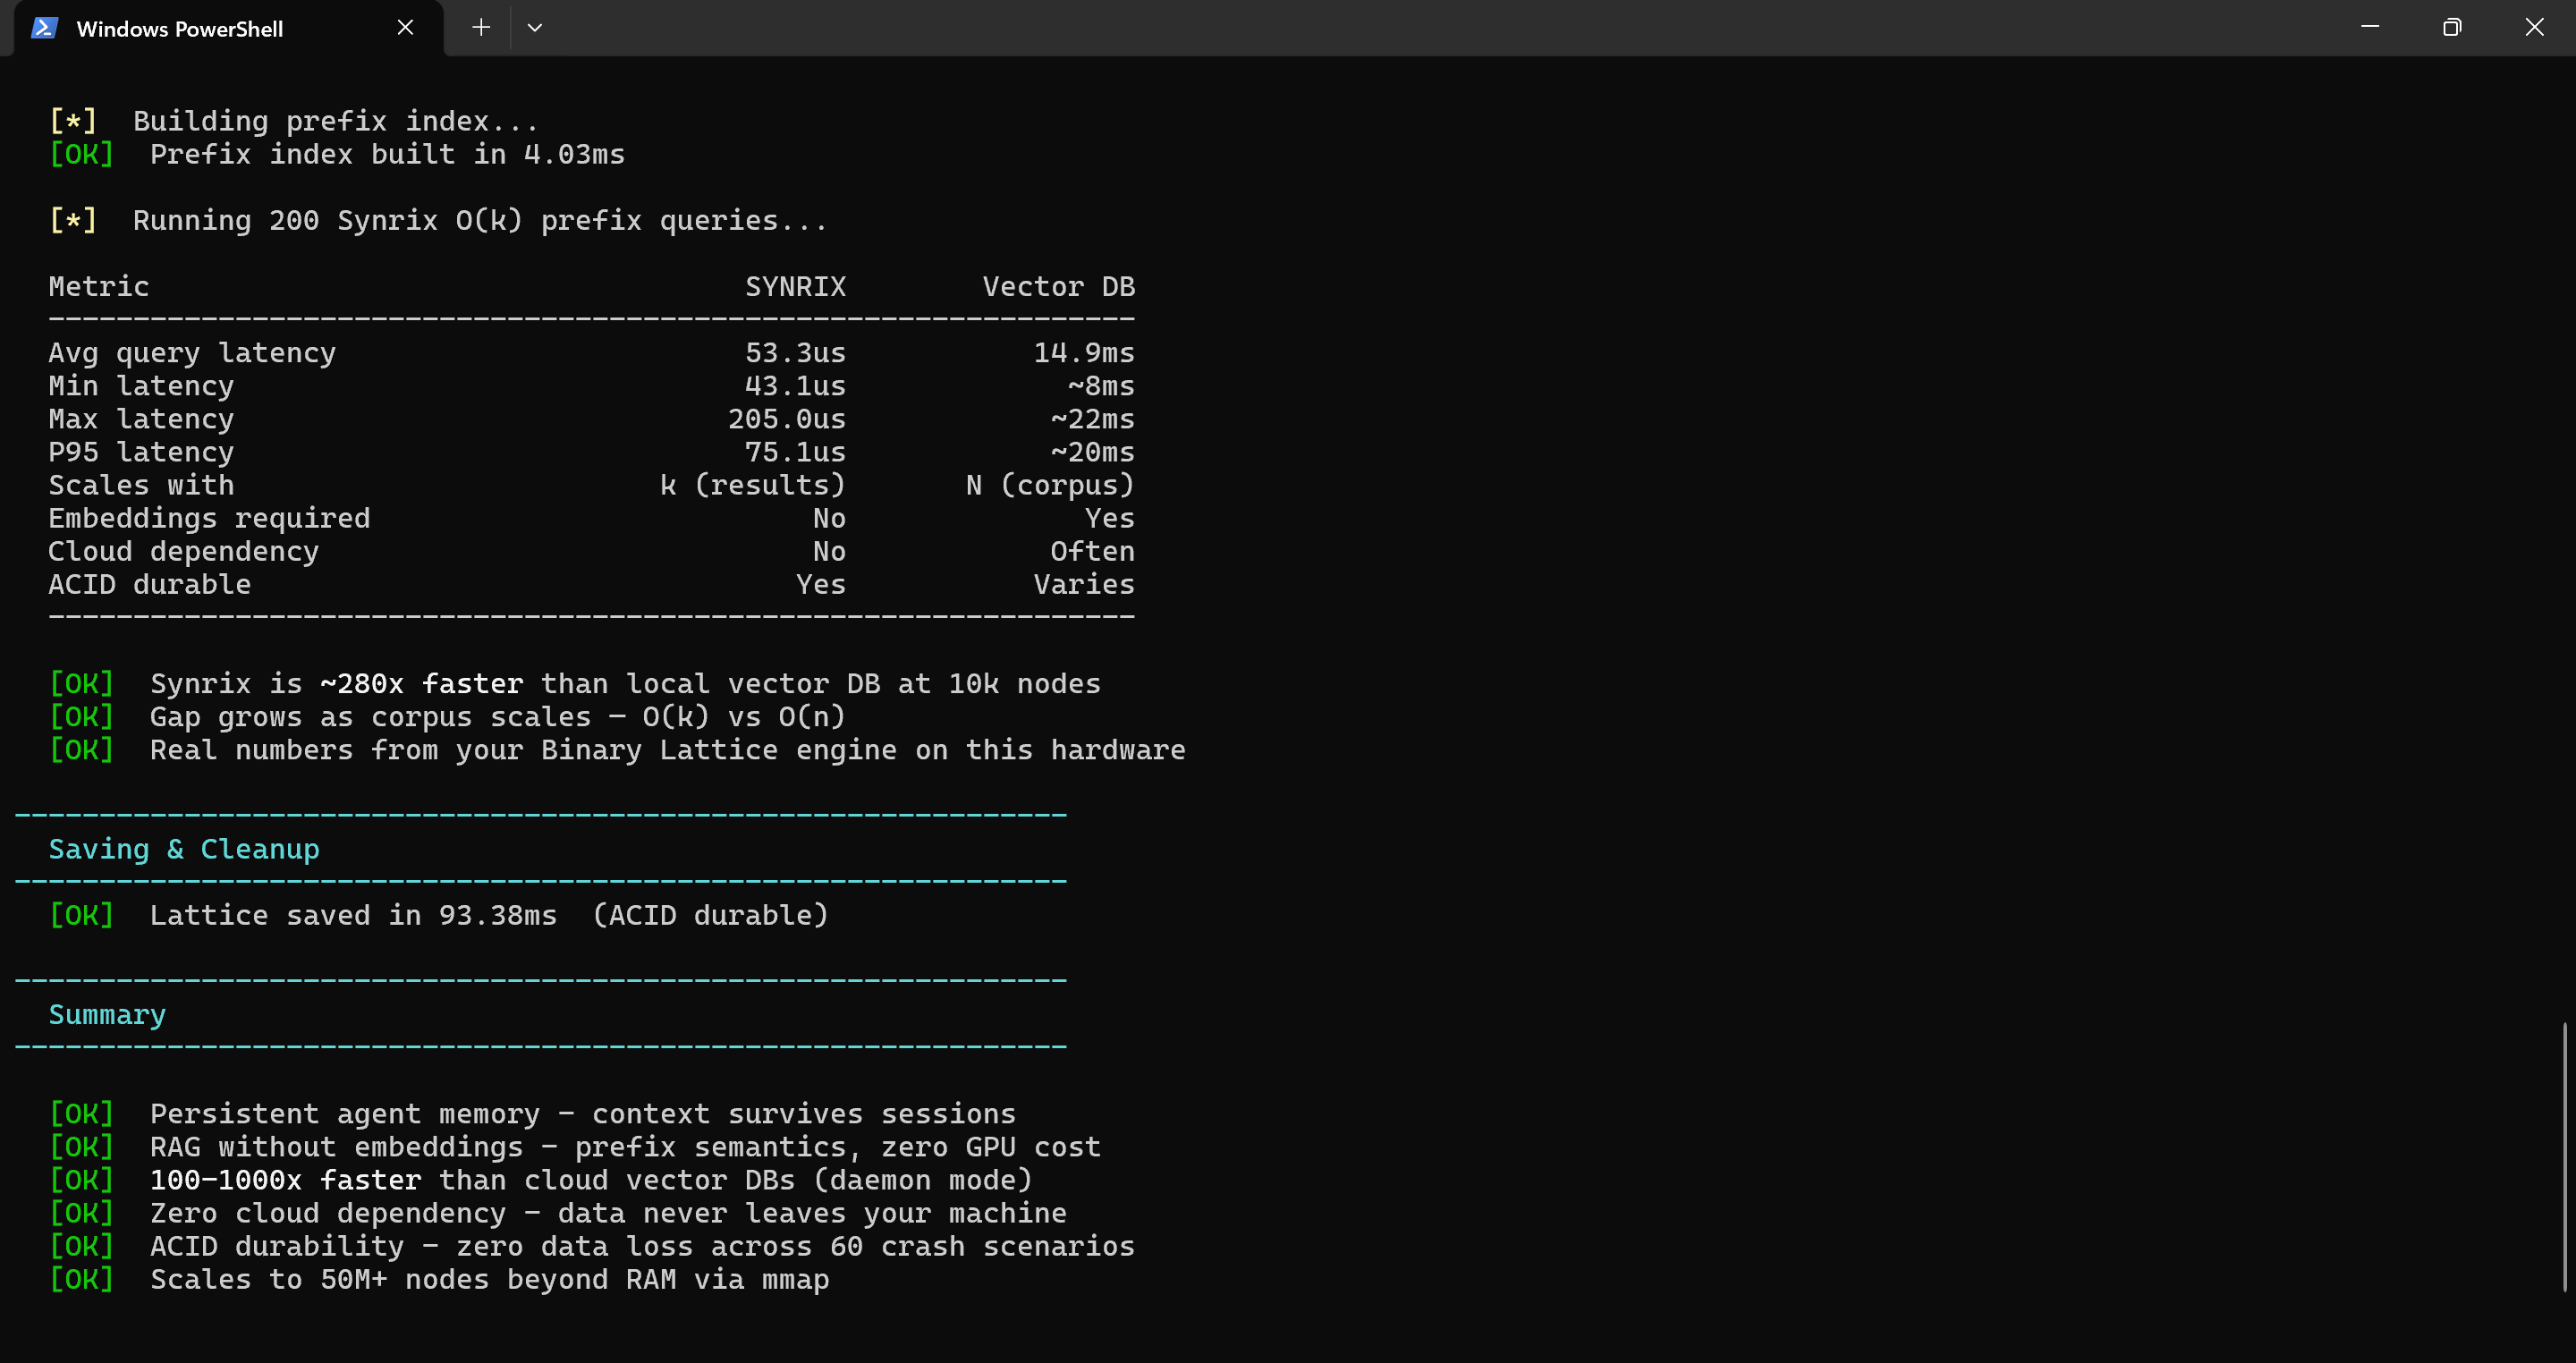Screen dimensions: 2576x1363
Task: Click the '~280x faster' highlighted text
Action: [x=421, y=684]
